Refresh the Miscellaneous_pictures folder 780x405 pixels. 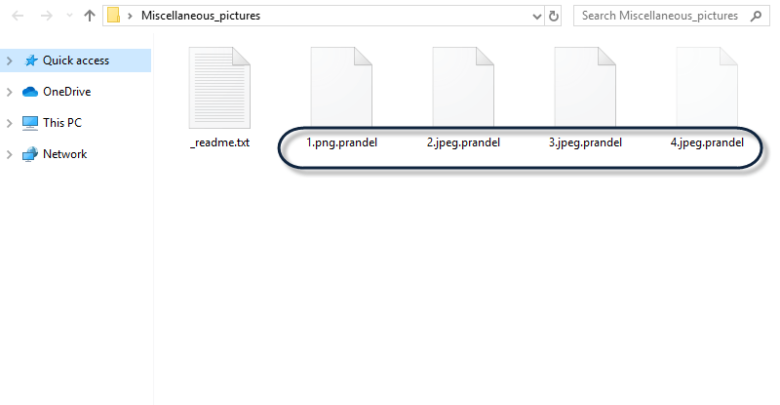point(553,16)
